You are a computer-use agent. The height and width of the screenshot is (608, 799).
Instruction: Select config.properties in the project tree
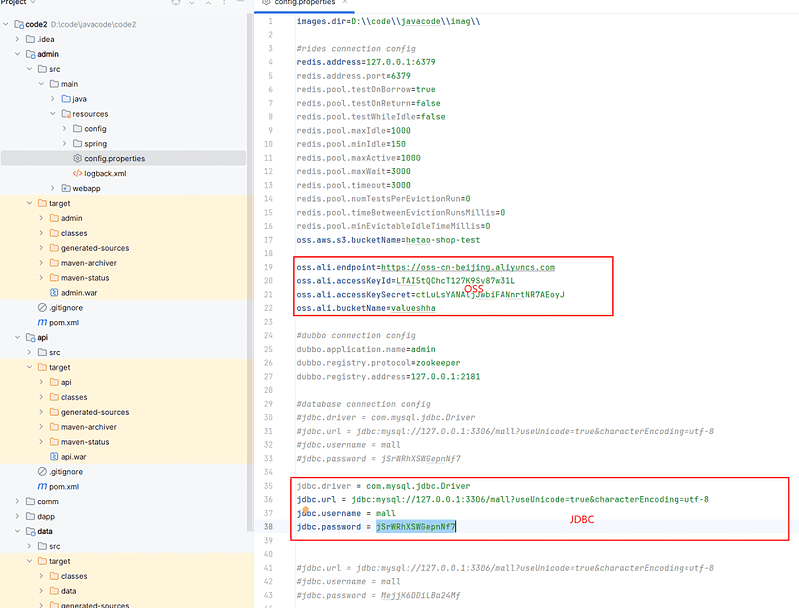(123, 158)
